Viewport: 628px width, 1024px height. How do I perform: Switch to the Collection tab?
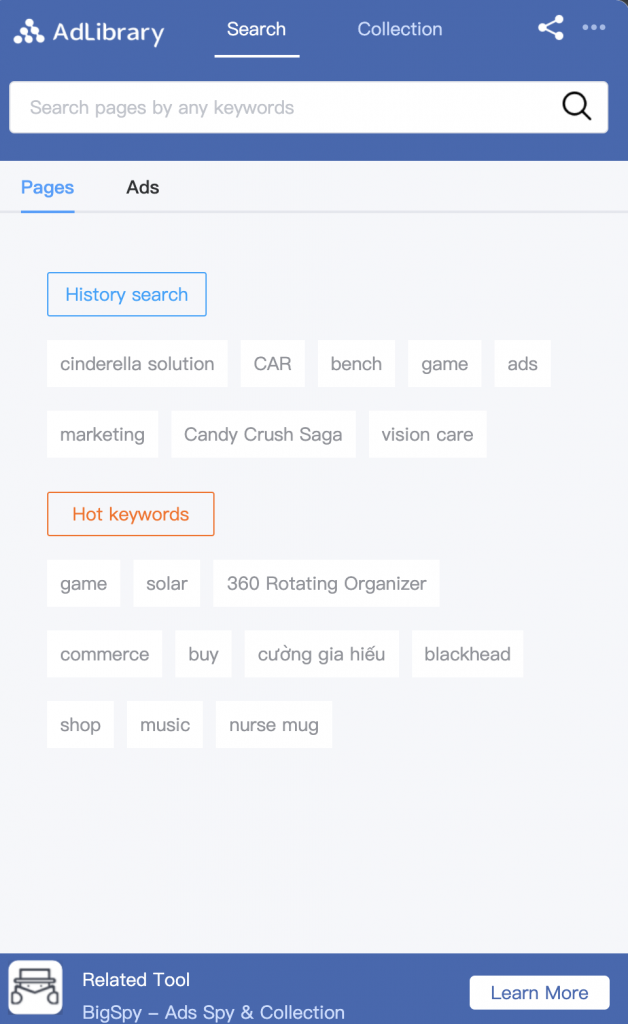coord(400,29)
